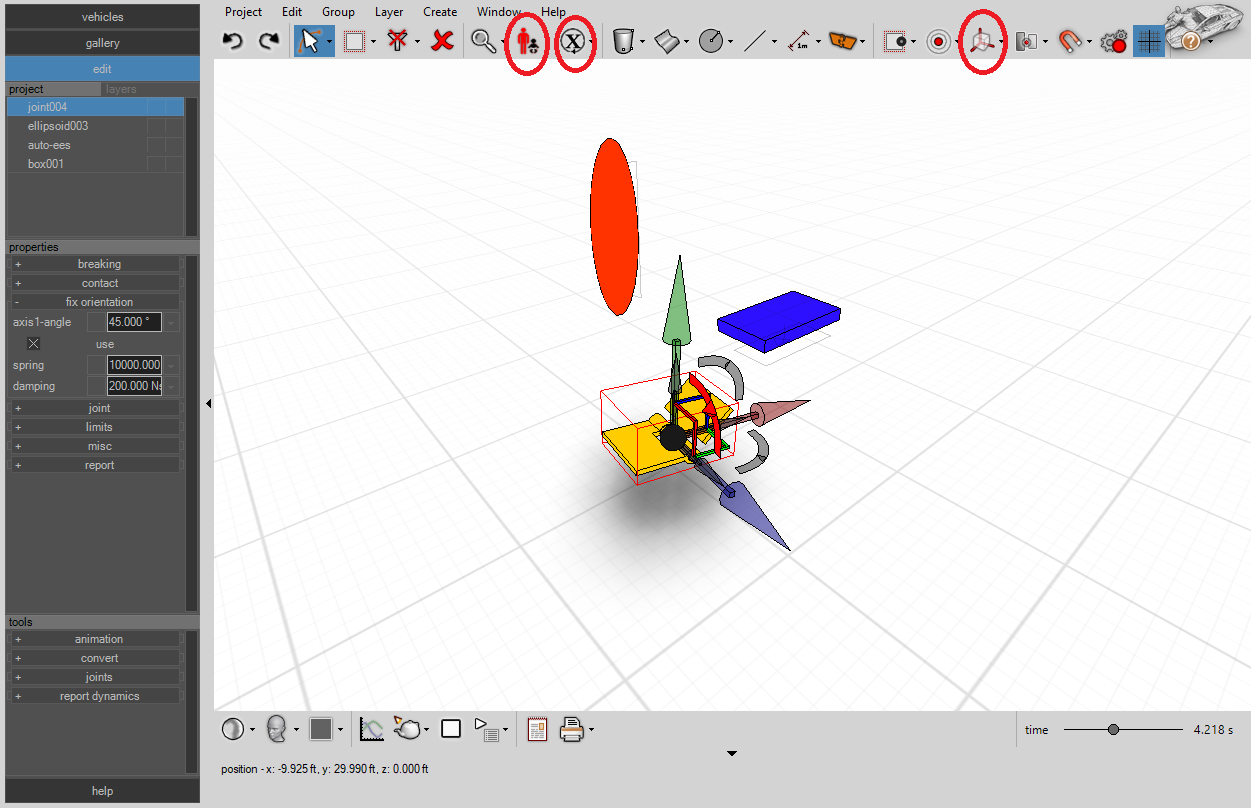Click the red magnet snap icon
The height and width of the screenshot is (808, 1251).
(x=1070, y=41)
